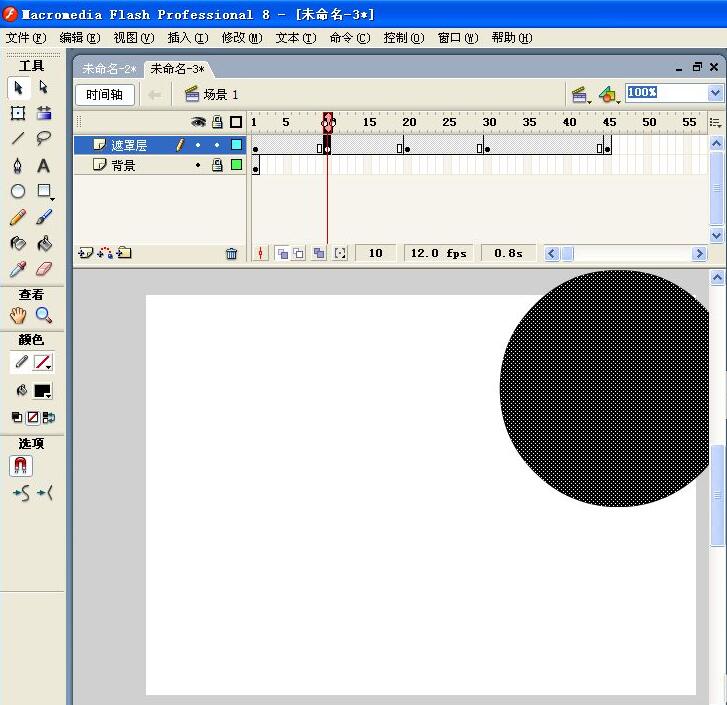Click the Center Frame icon

click(261, 253)
